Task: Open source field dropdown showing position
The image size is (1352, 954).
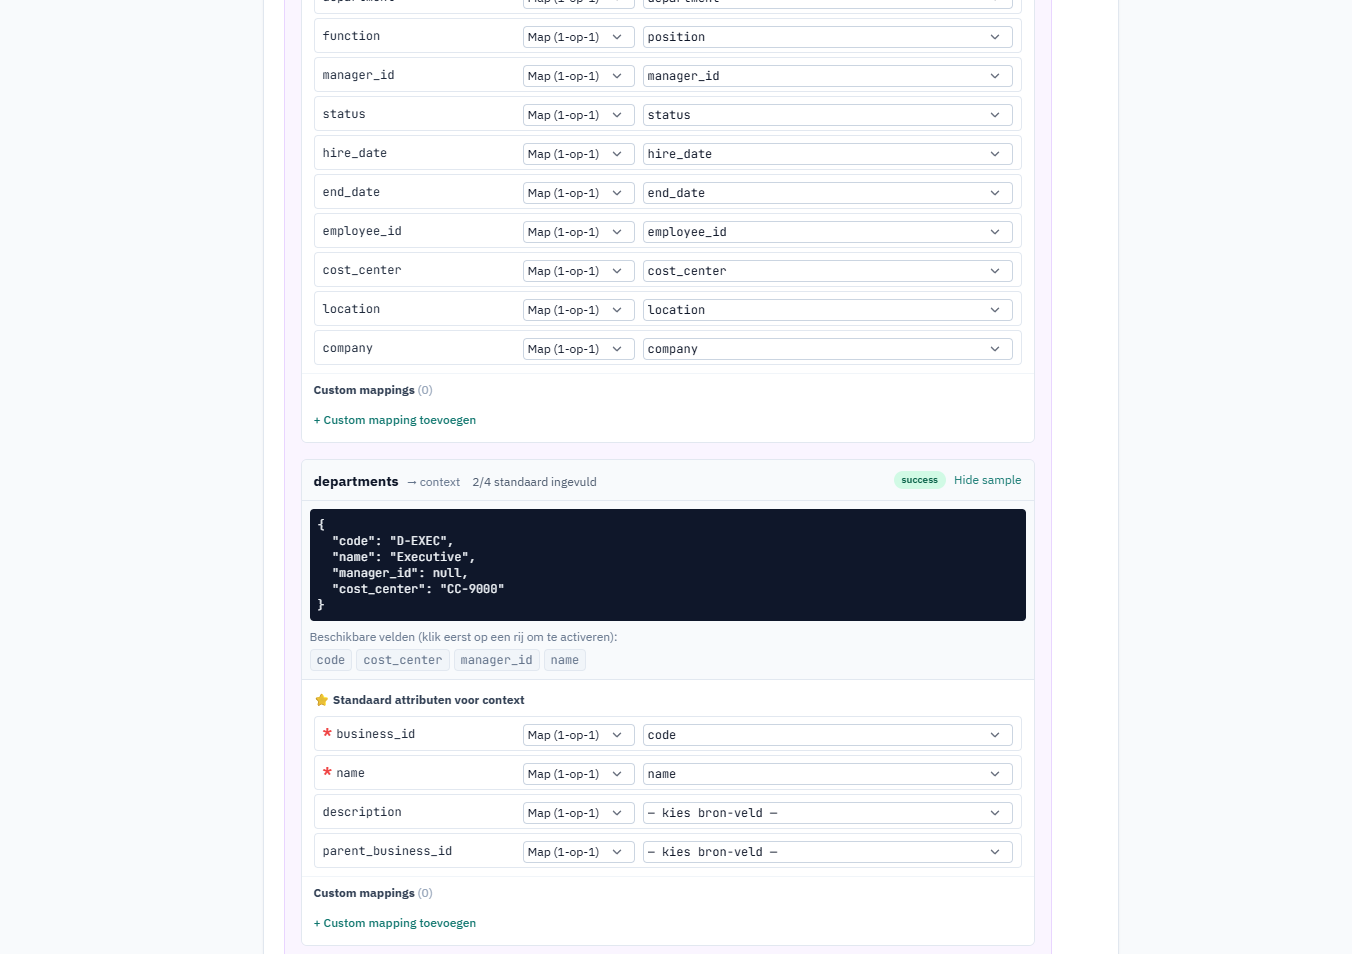Action: click(x=827, y=37)
